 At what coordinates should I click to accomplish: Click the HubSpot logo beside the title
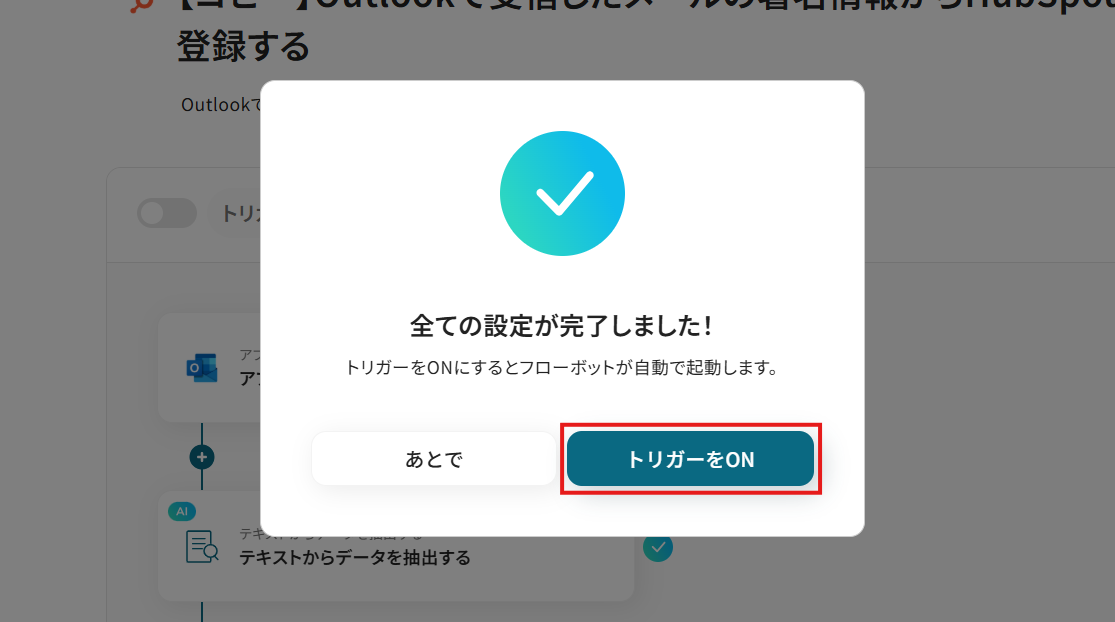(x=142, y=6)
